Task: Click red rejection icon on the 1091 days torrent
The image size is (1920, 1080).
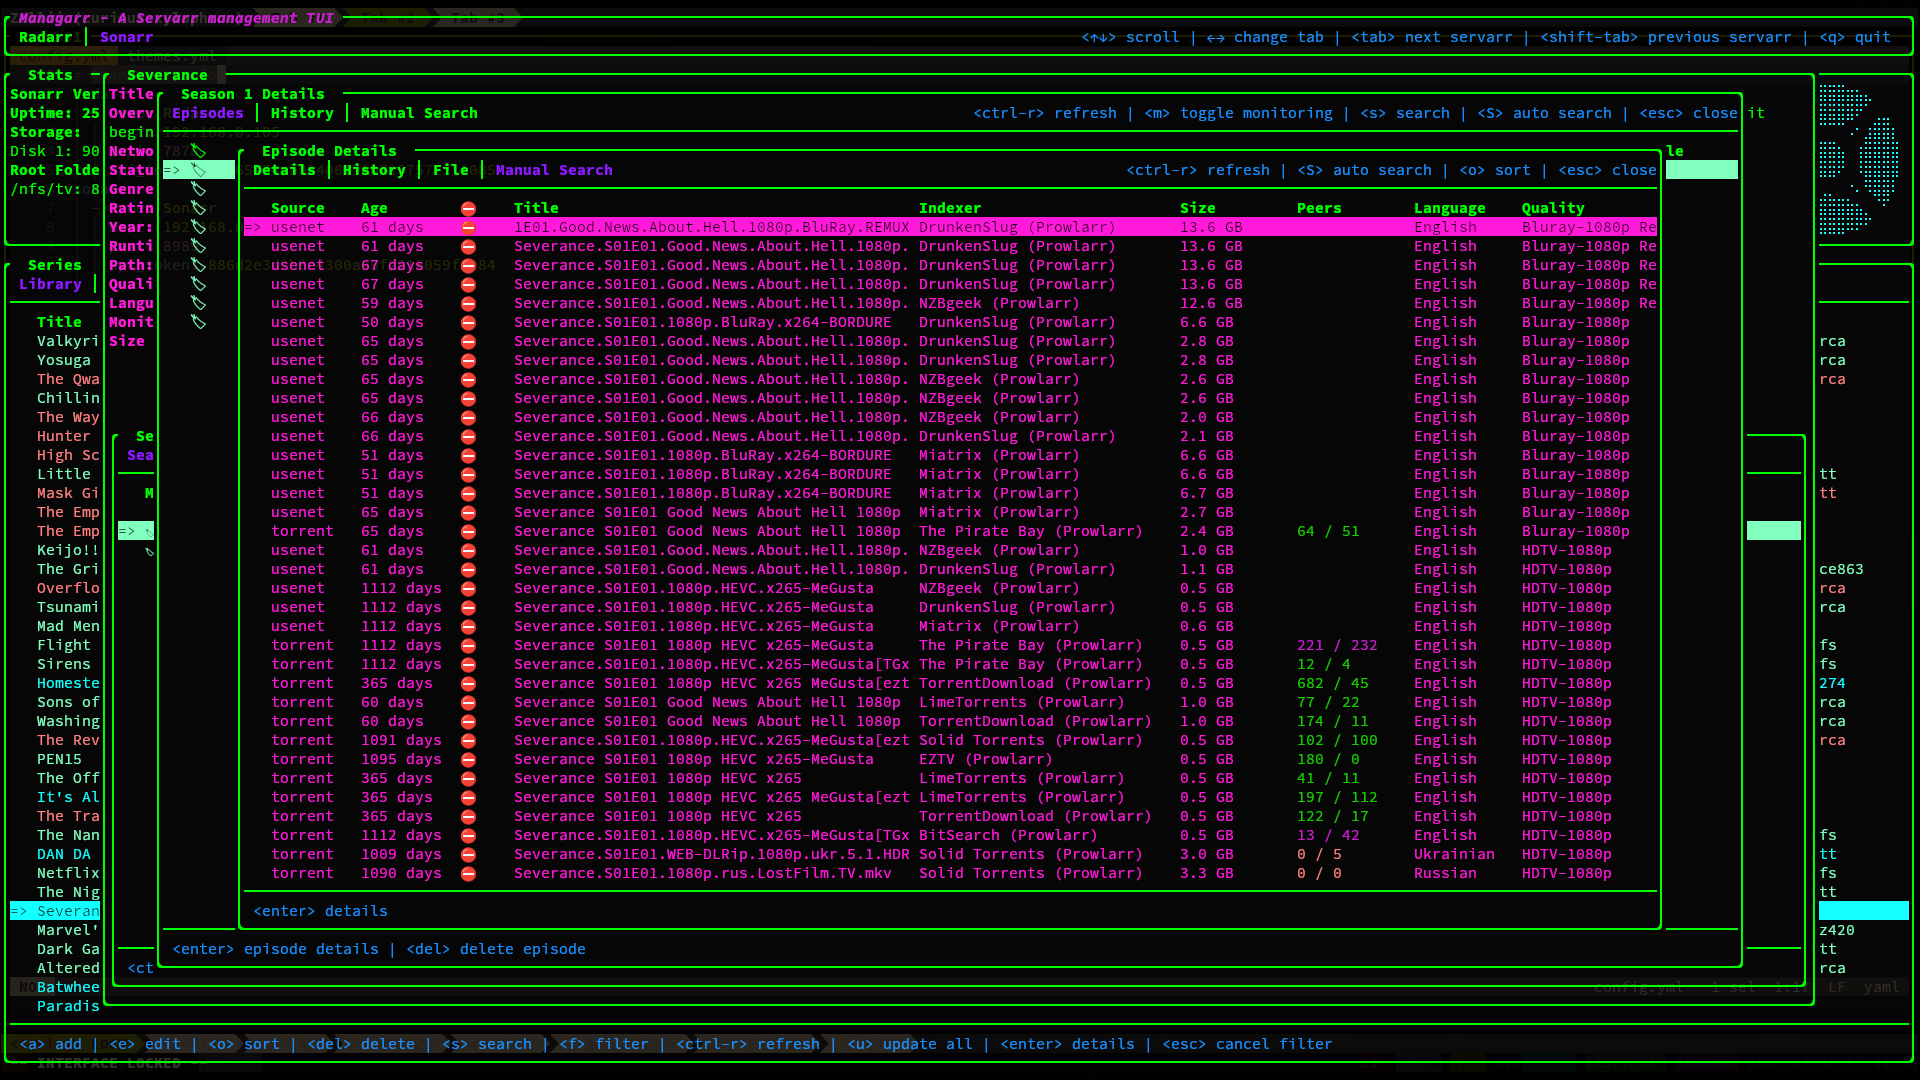Action: [468, 741]
